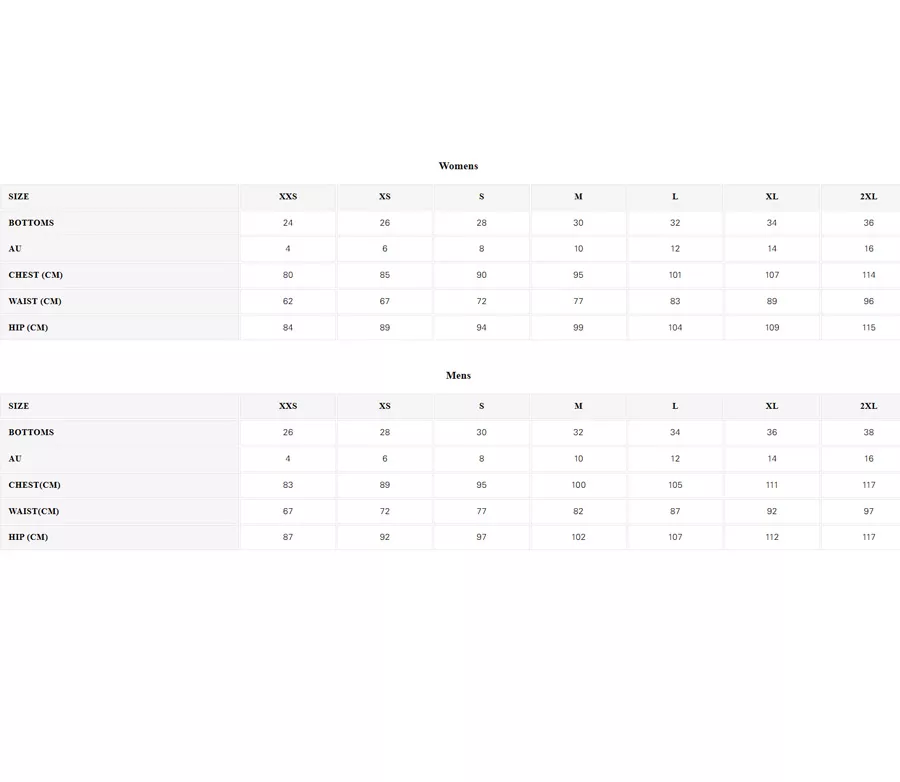Click Mens waist value 82 for size M

coord(578,511)
